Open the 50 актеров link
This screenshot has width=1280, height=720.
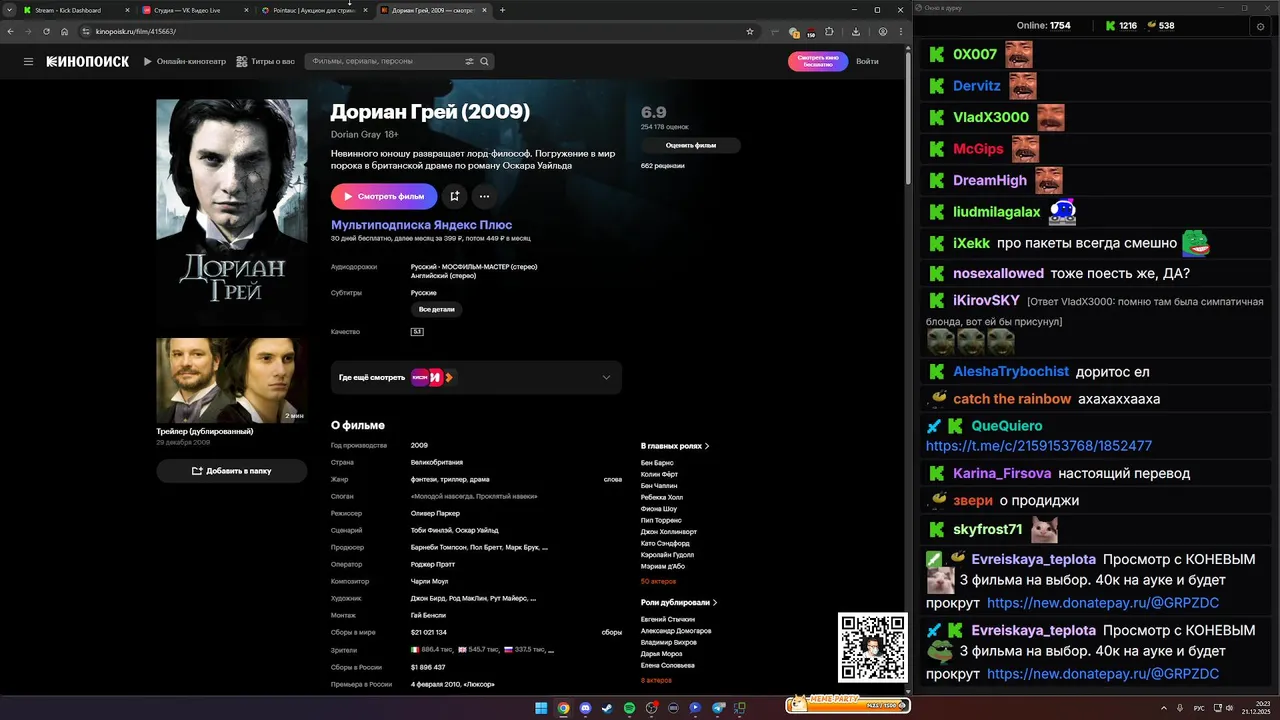[x=658, y=581]
